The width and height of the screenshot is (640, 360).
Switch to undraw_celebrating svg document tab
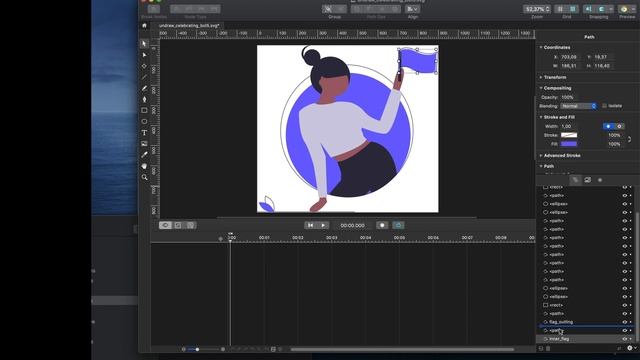(189, 25)
